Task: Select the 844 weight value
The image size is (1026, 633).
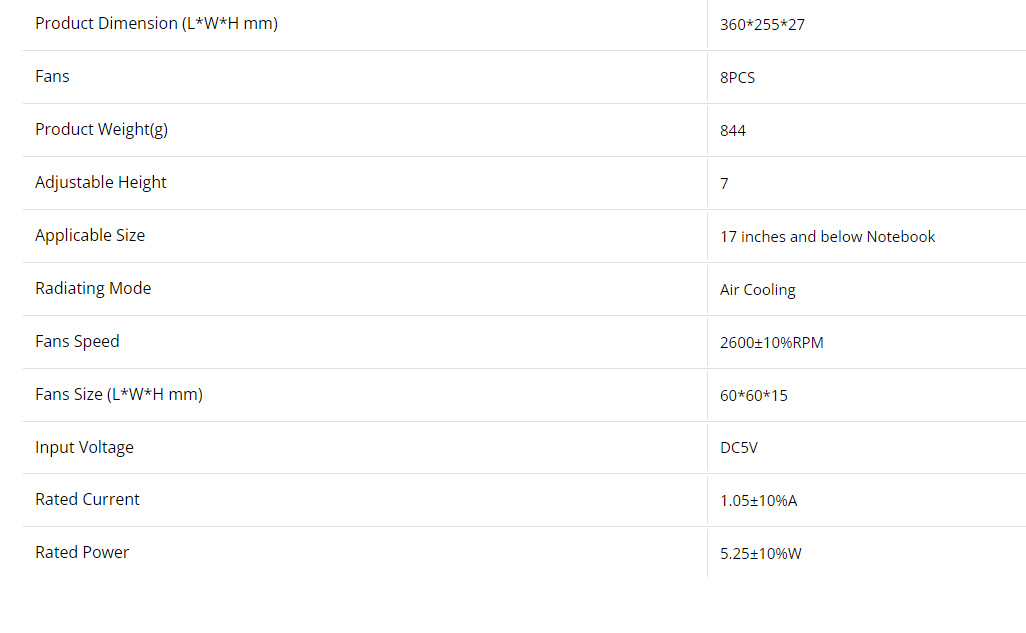Action: (x=733, y=131)
